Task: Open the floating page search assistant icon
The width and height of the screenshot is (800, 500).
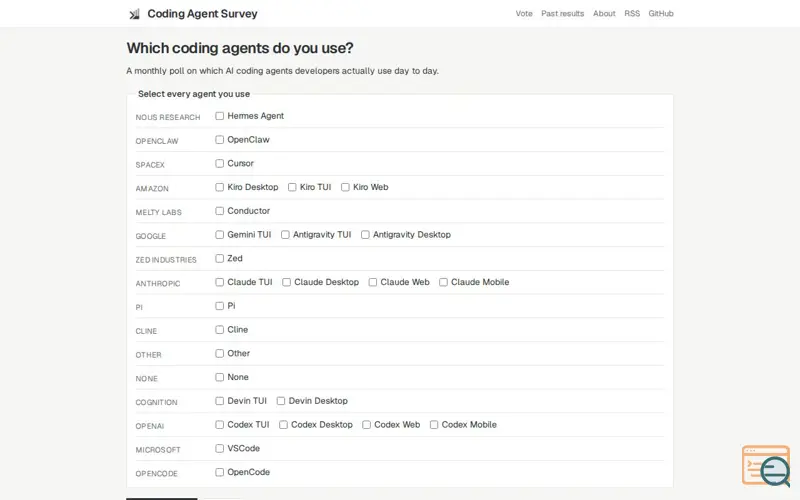Action: [x=766, y=466]
